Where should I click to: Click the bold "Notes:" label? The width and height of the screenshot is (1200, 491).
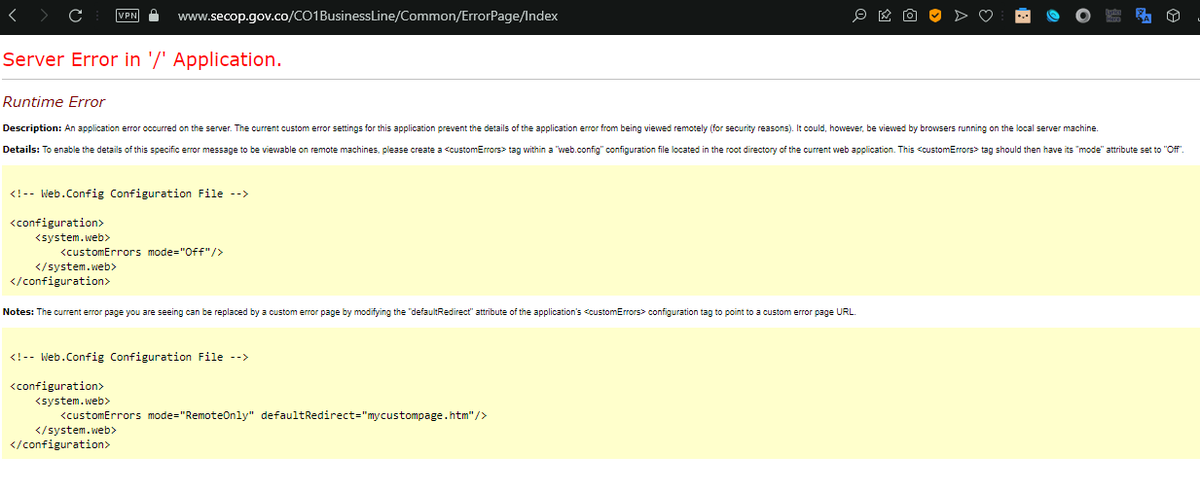click(19, 312)
